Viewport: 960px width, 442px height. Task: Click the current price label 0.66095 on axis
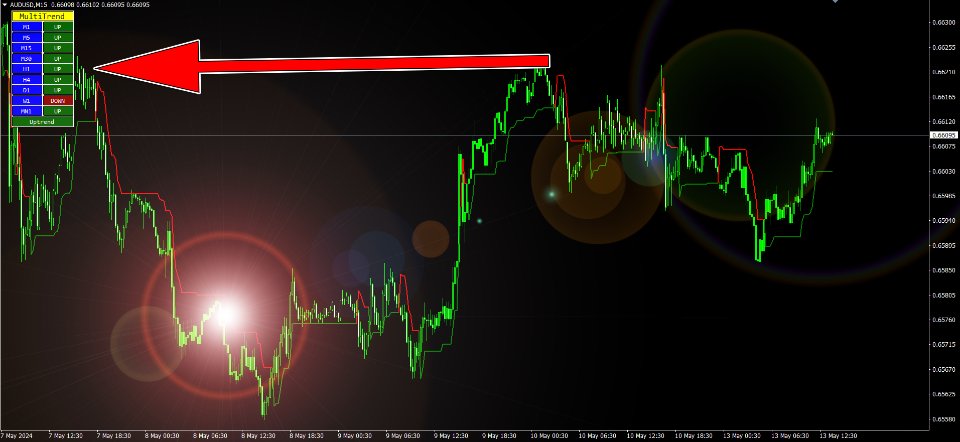click(x=943, y=135)
